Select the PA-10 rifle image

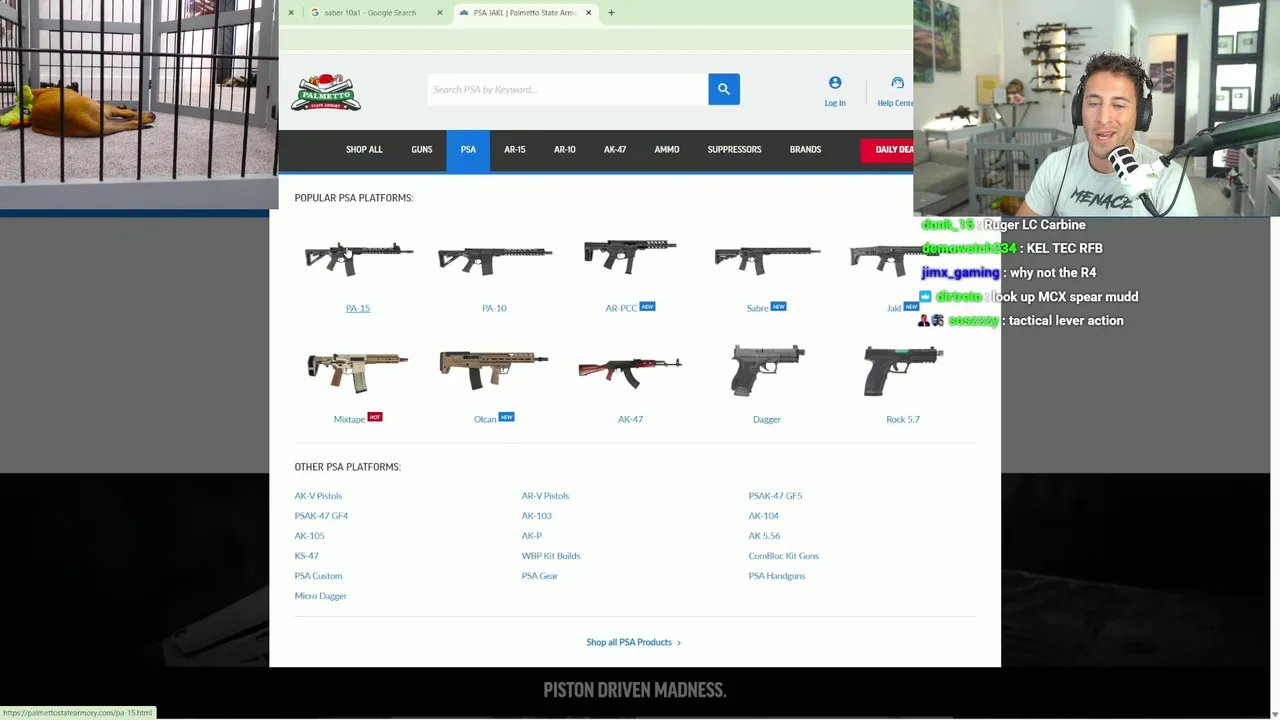tap(494, 259)
